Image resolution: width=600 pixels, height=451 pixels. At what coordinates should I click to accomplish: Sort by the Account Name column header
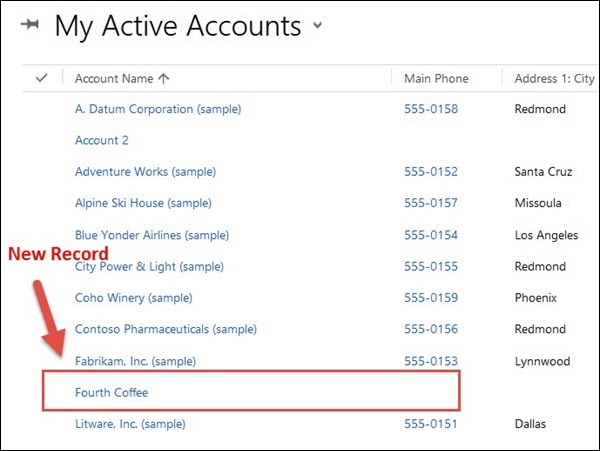click(x=114, y=78)
